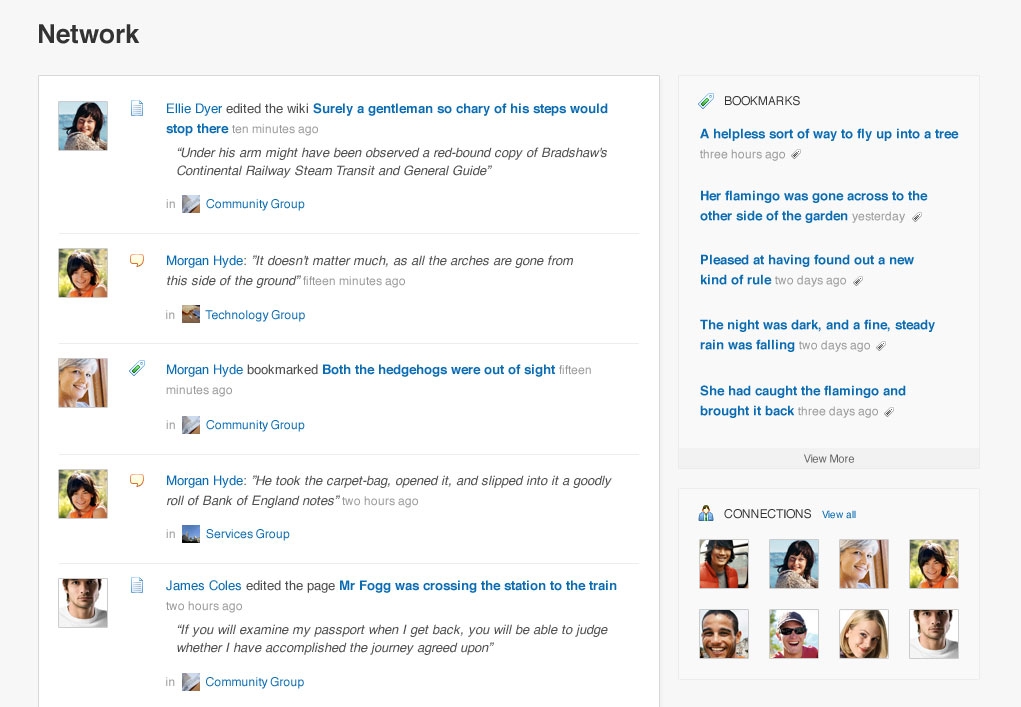
Task: Click the comment bubble icon next to 'carpet-bag' quote
Action: 137,480
